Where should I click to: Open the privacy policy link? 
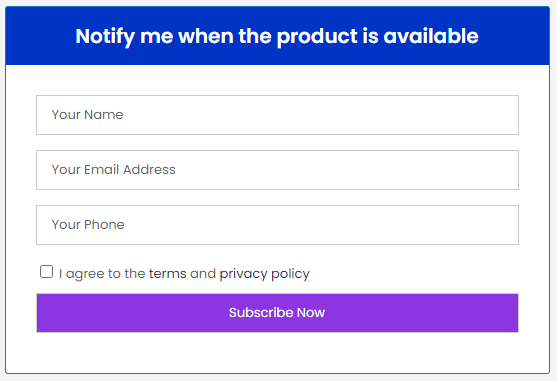(x=265, y=274)
